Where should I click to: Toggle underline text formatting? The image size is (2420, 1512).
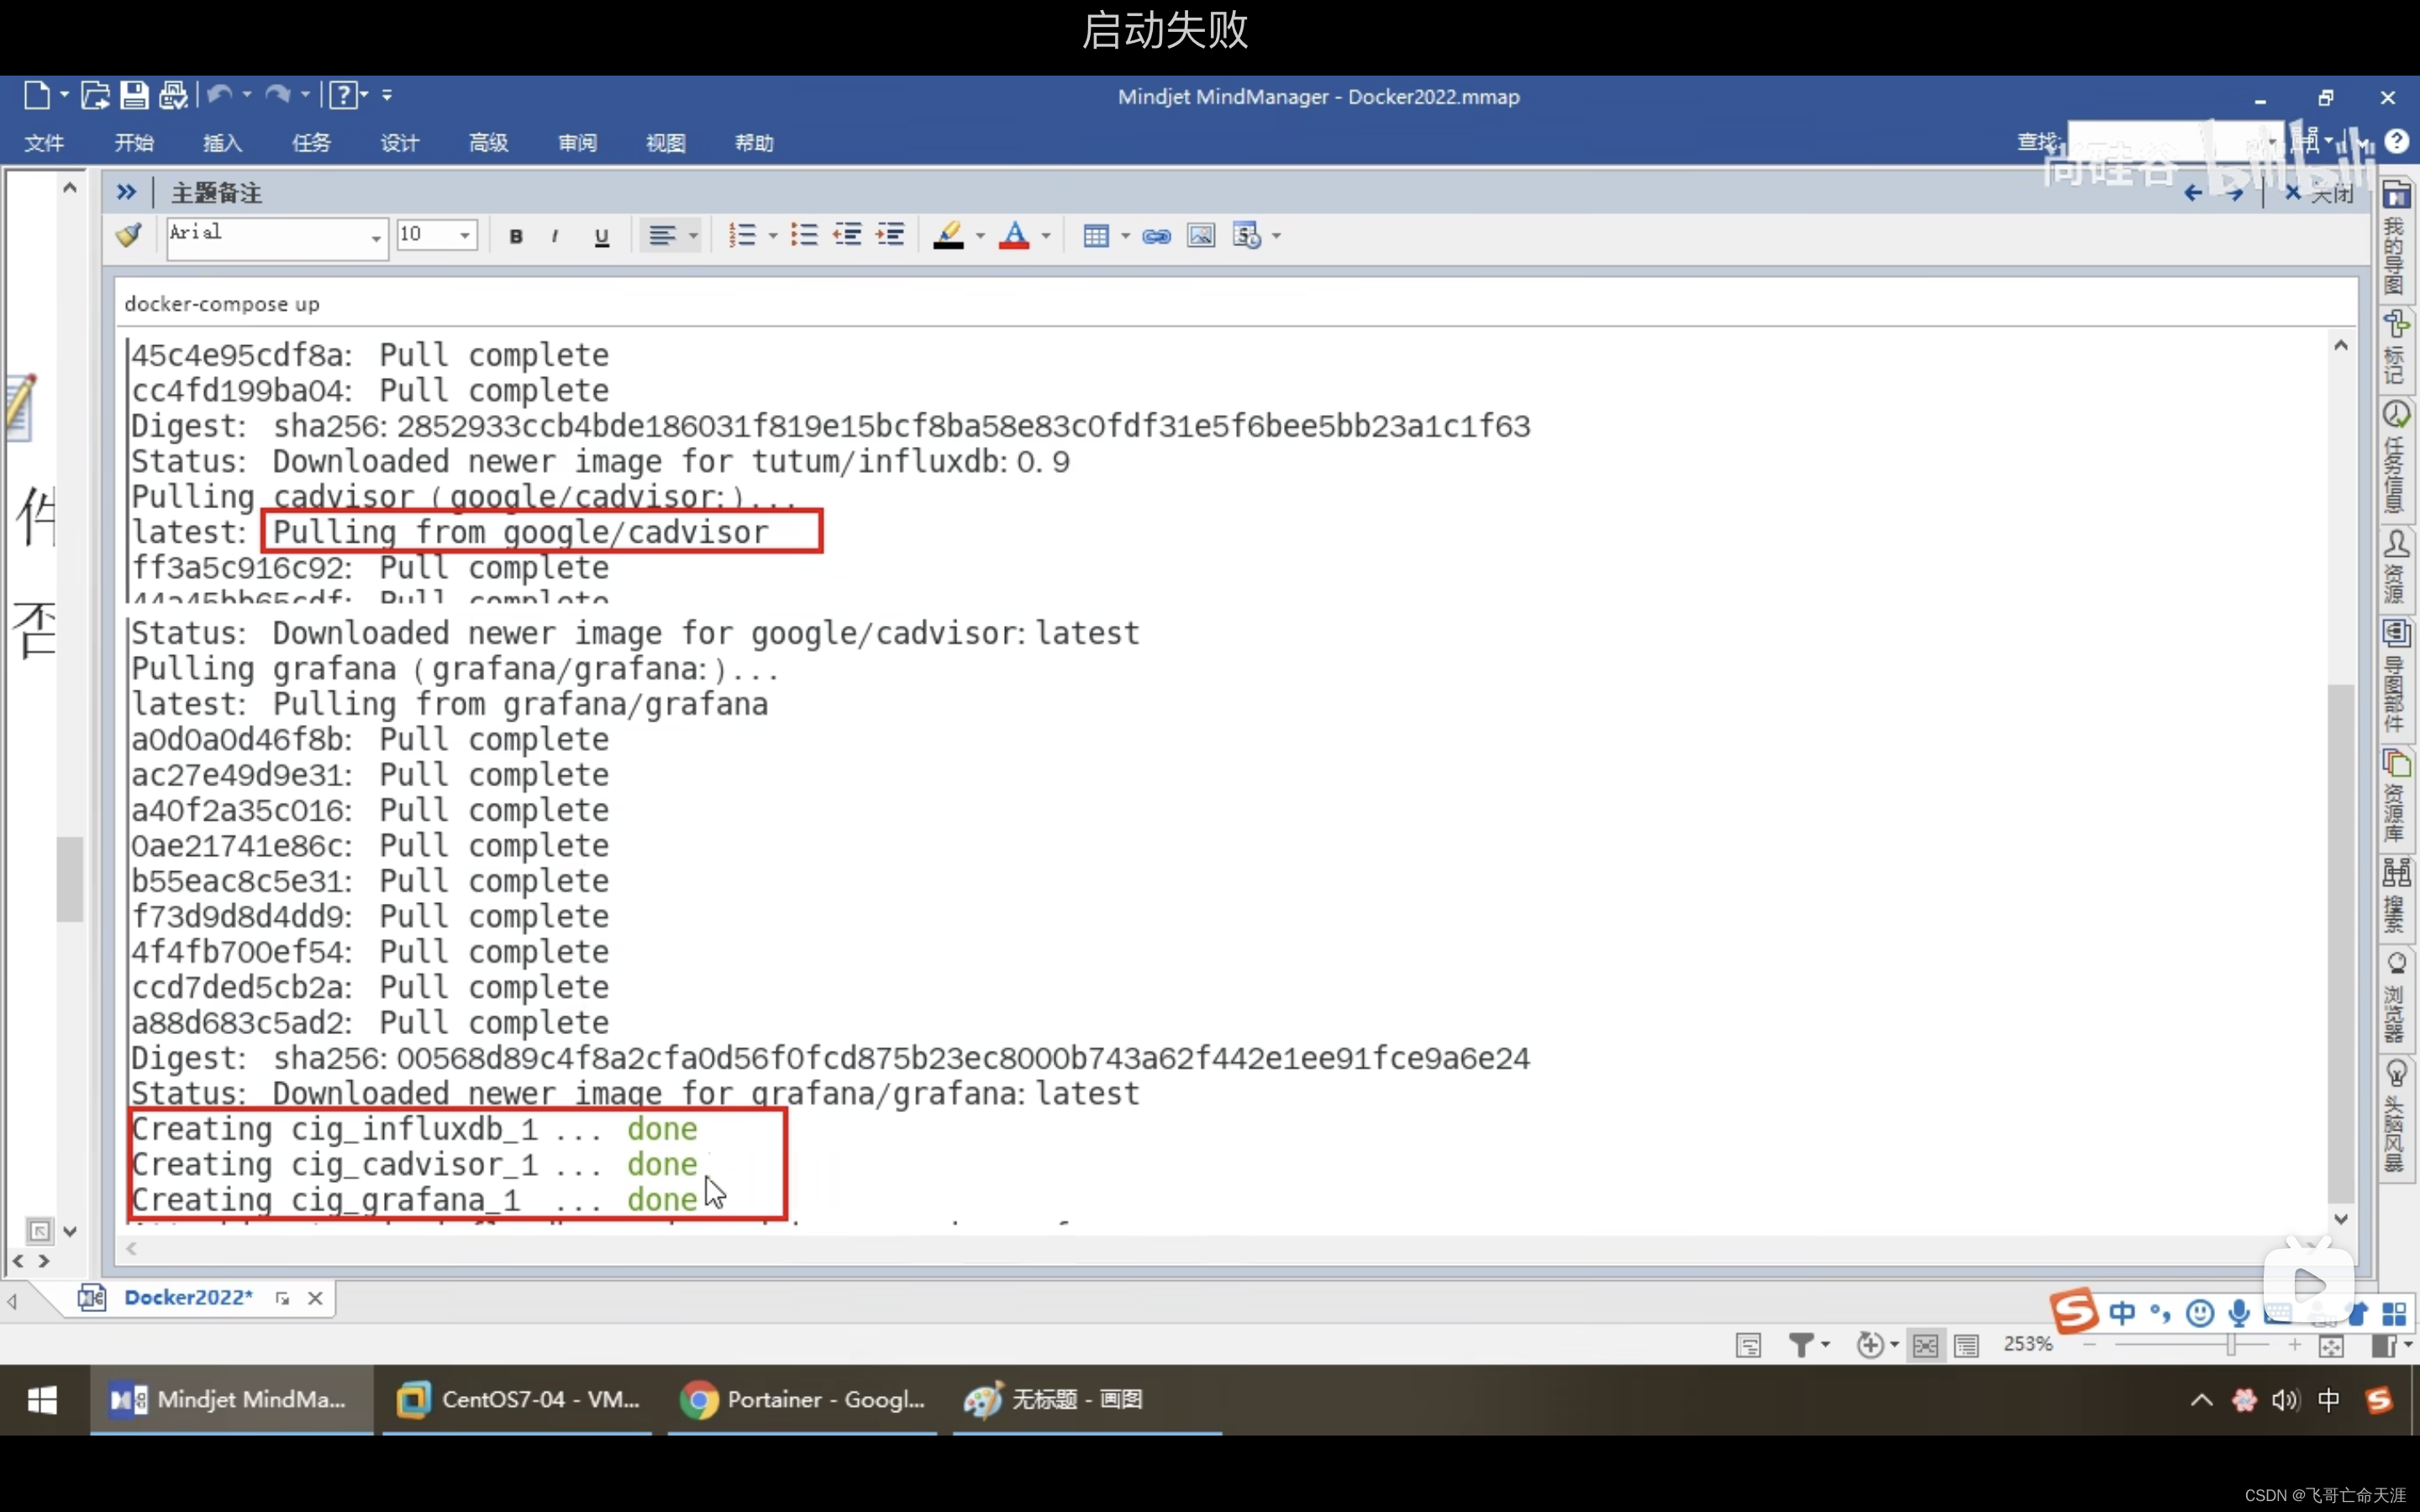[x=601, y=237]
